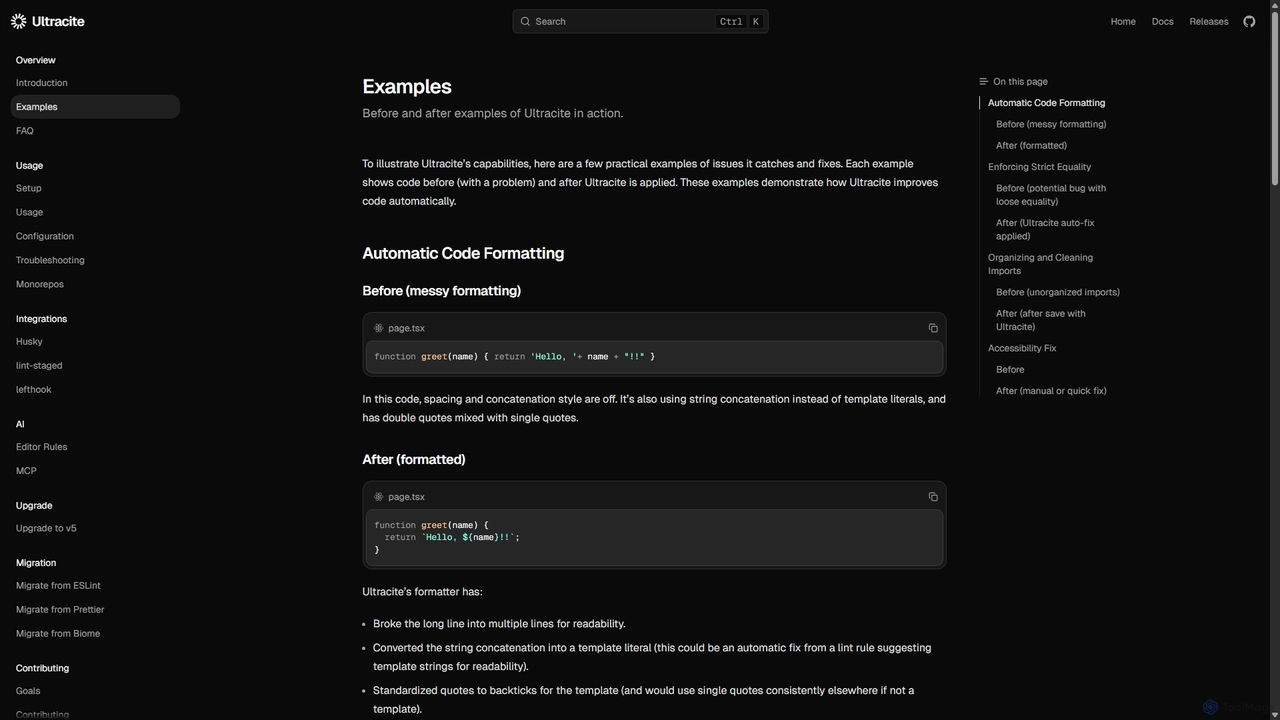Jump to After (Ultracite auto-fix applied)
1280x720 pixels.
(1045, 230)
